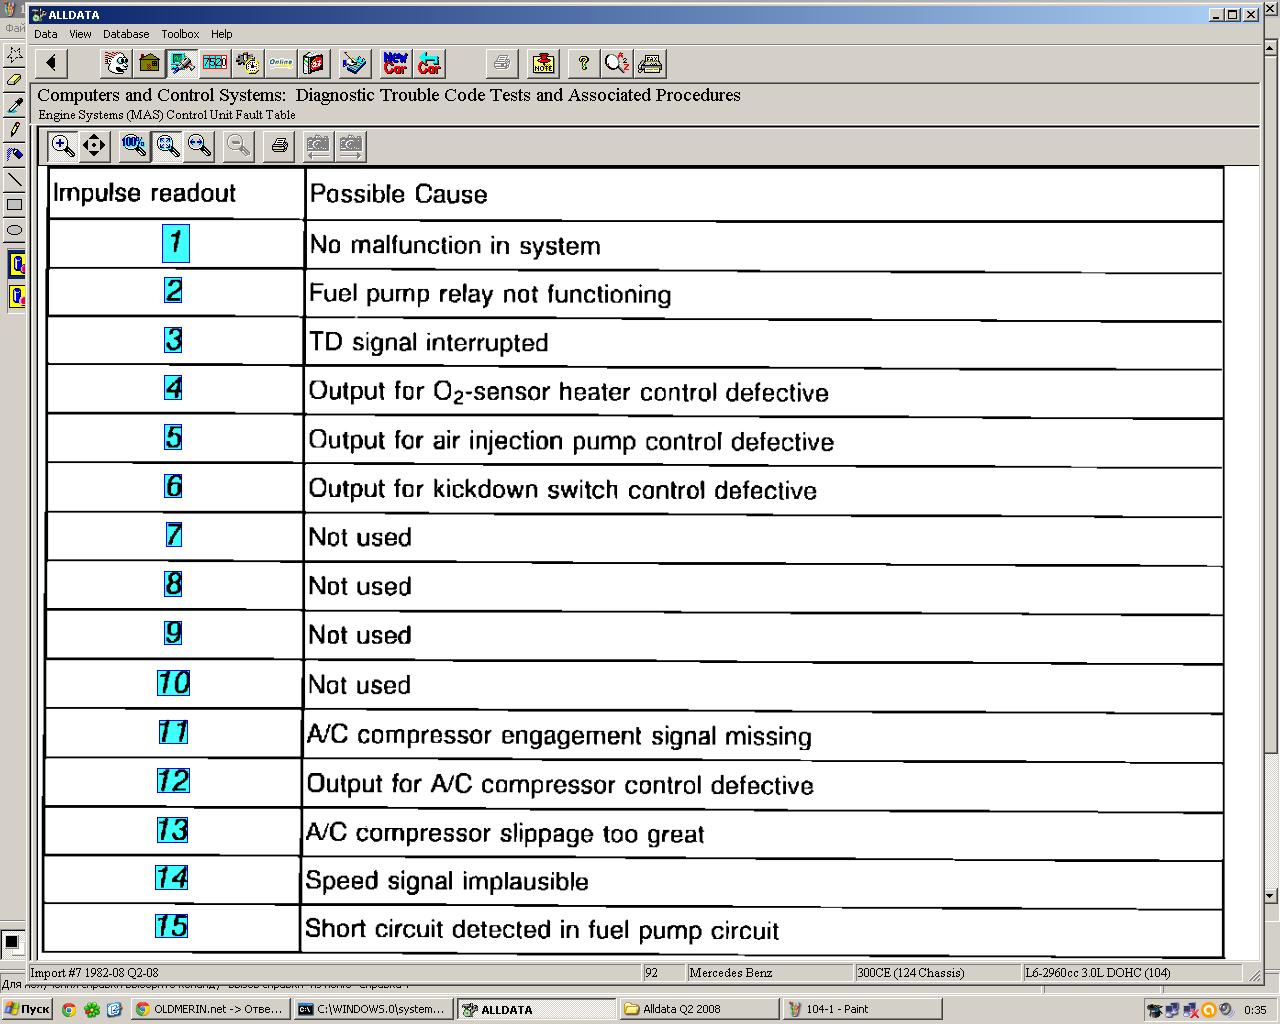Click highlighted impulse readout 2

pos(174,291)
